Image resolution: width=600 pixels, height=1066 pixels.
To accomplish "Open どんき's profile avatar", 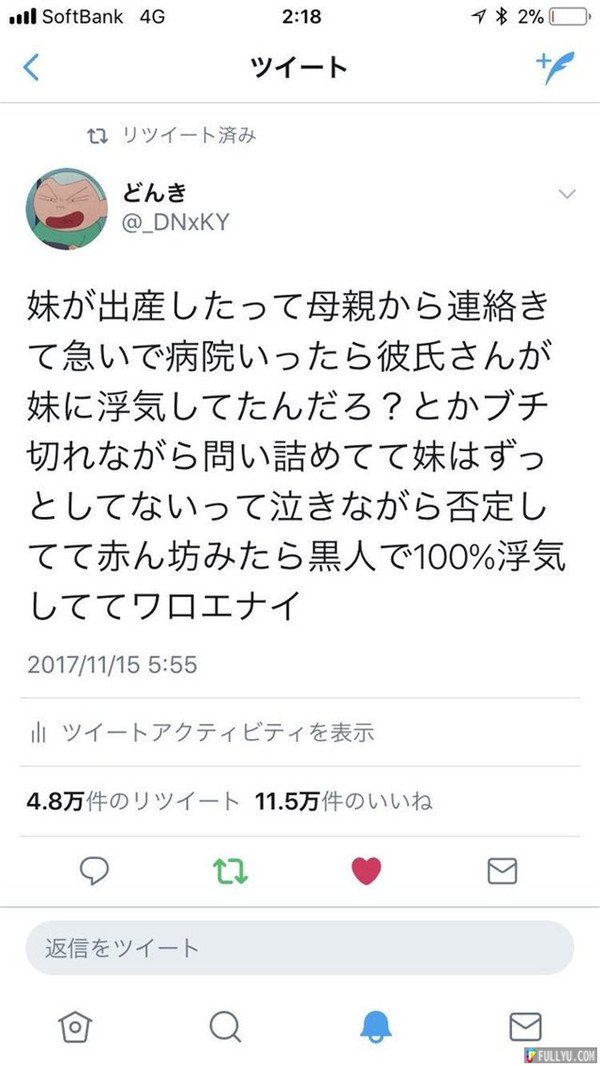I will (67, 209).
